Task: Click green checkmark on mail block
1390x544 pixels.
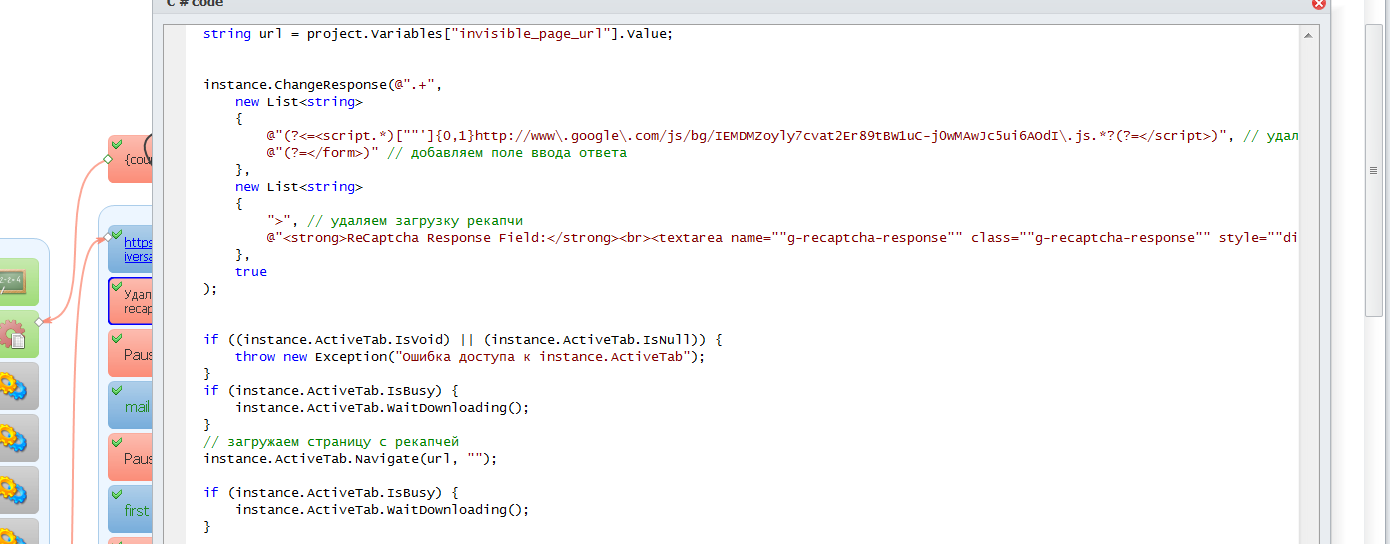Action: [x=117, y=390]
